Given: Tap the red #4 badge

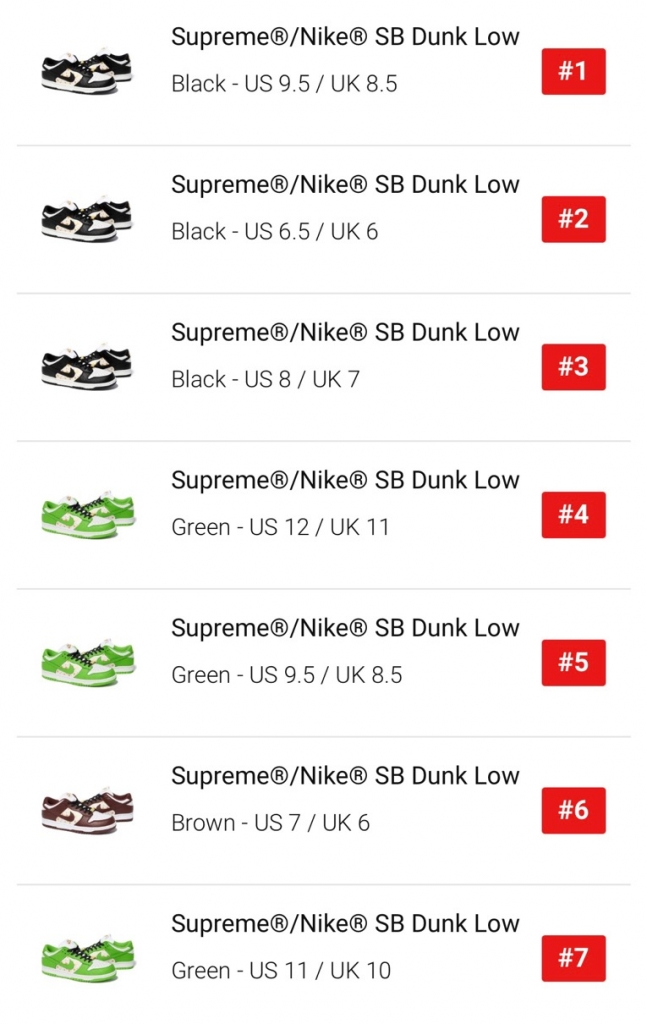Looking at the screenshot, I should coord(573,515).
